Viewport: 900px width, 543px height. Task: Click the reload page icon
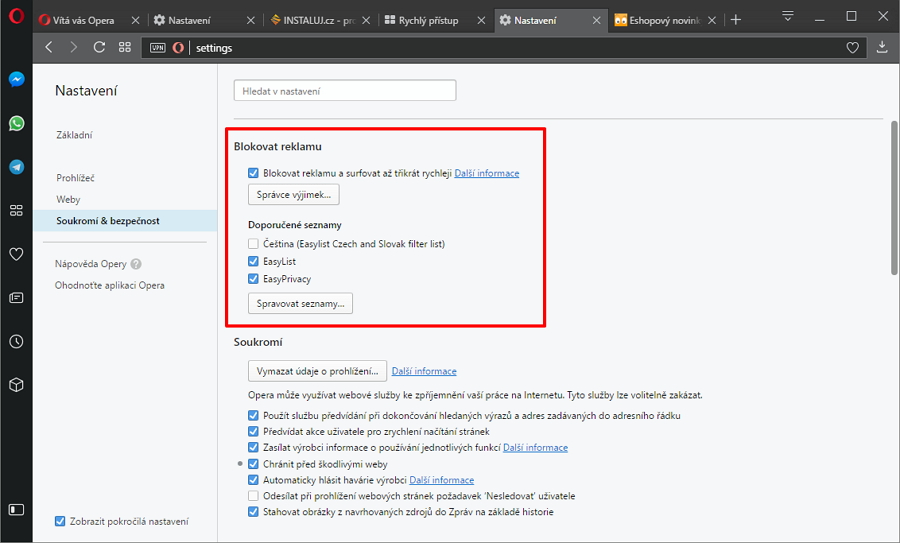tap(99, 47)
